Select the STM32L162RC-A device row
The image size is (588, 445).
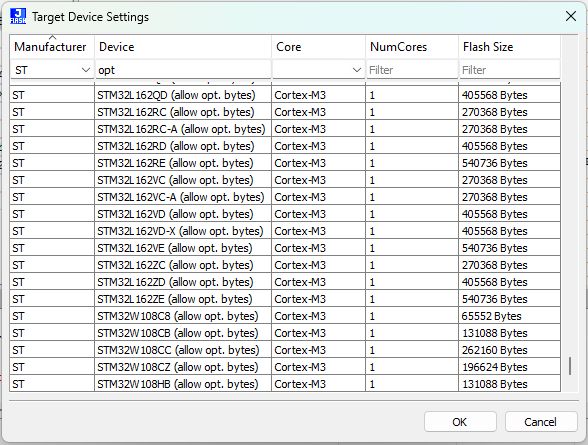pos(285,129)
